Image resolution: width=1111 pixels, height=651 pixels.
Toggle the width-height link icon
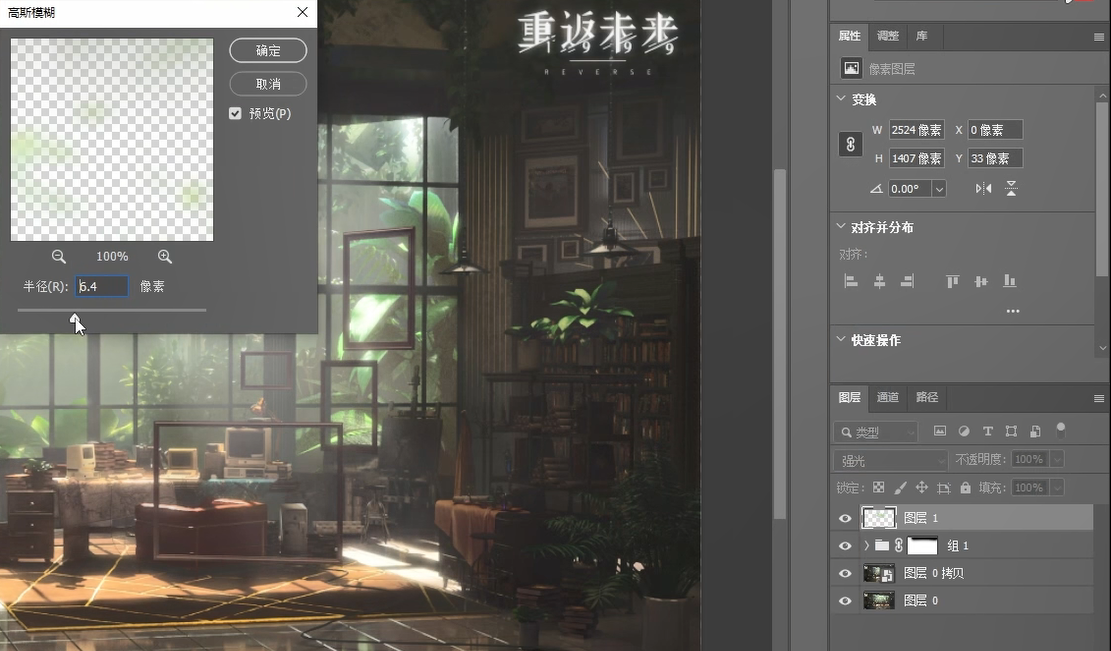(850, 145)
